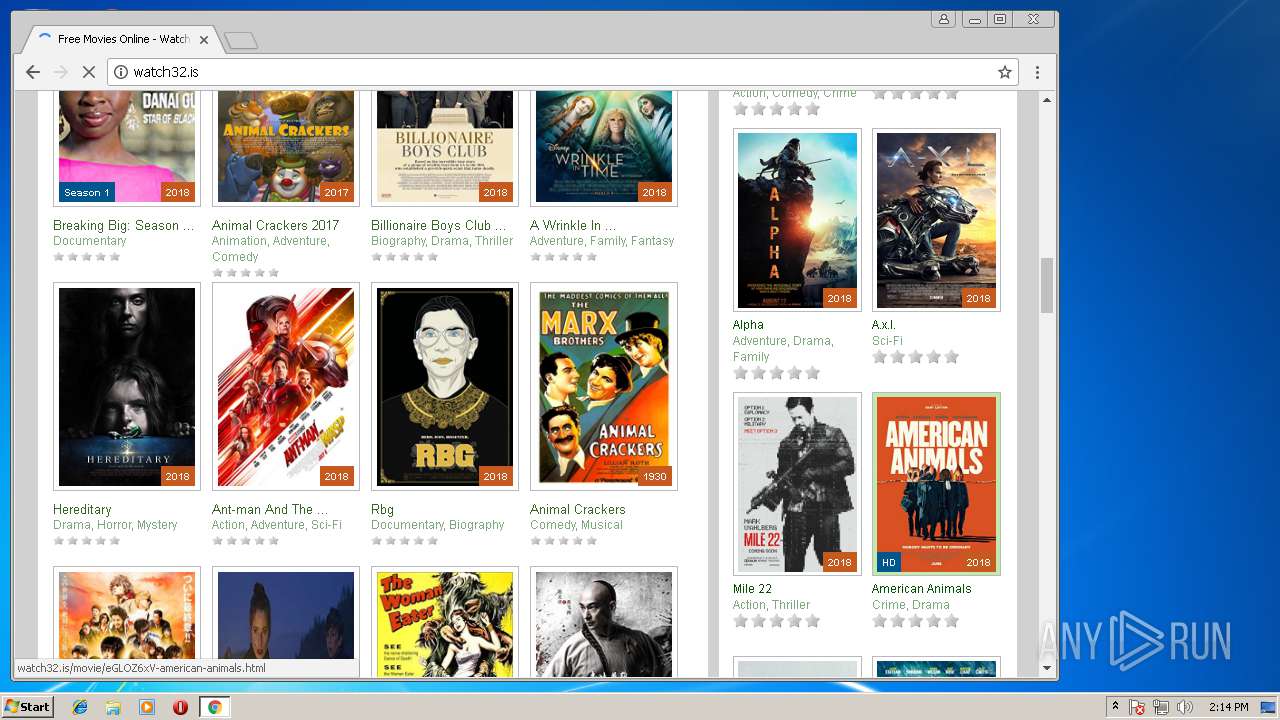This screenshot has width=1280, height=720.
Task: Click the Rbg title link
Action: pos(382,510)
